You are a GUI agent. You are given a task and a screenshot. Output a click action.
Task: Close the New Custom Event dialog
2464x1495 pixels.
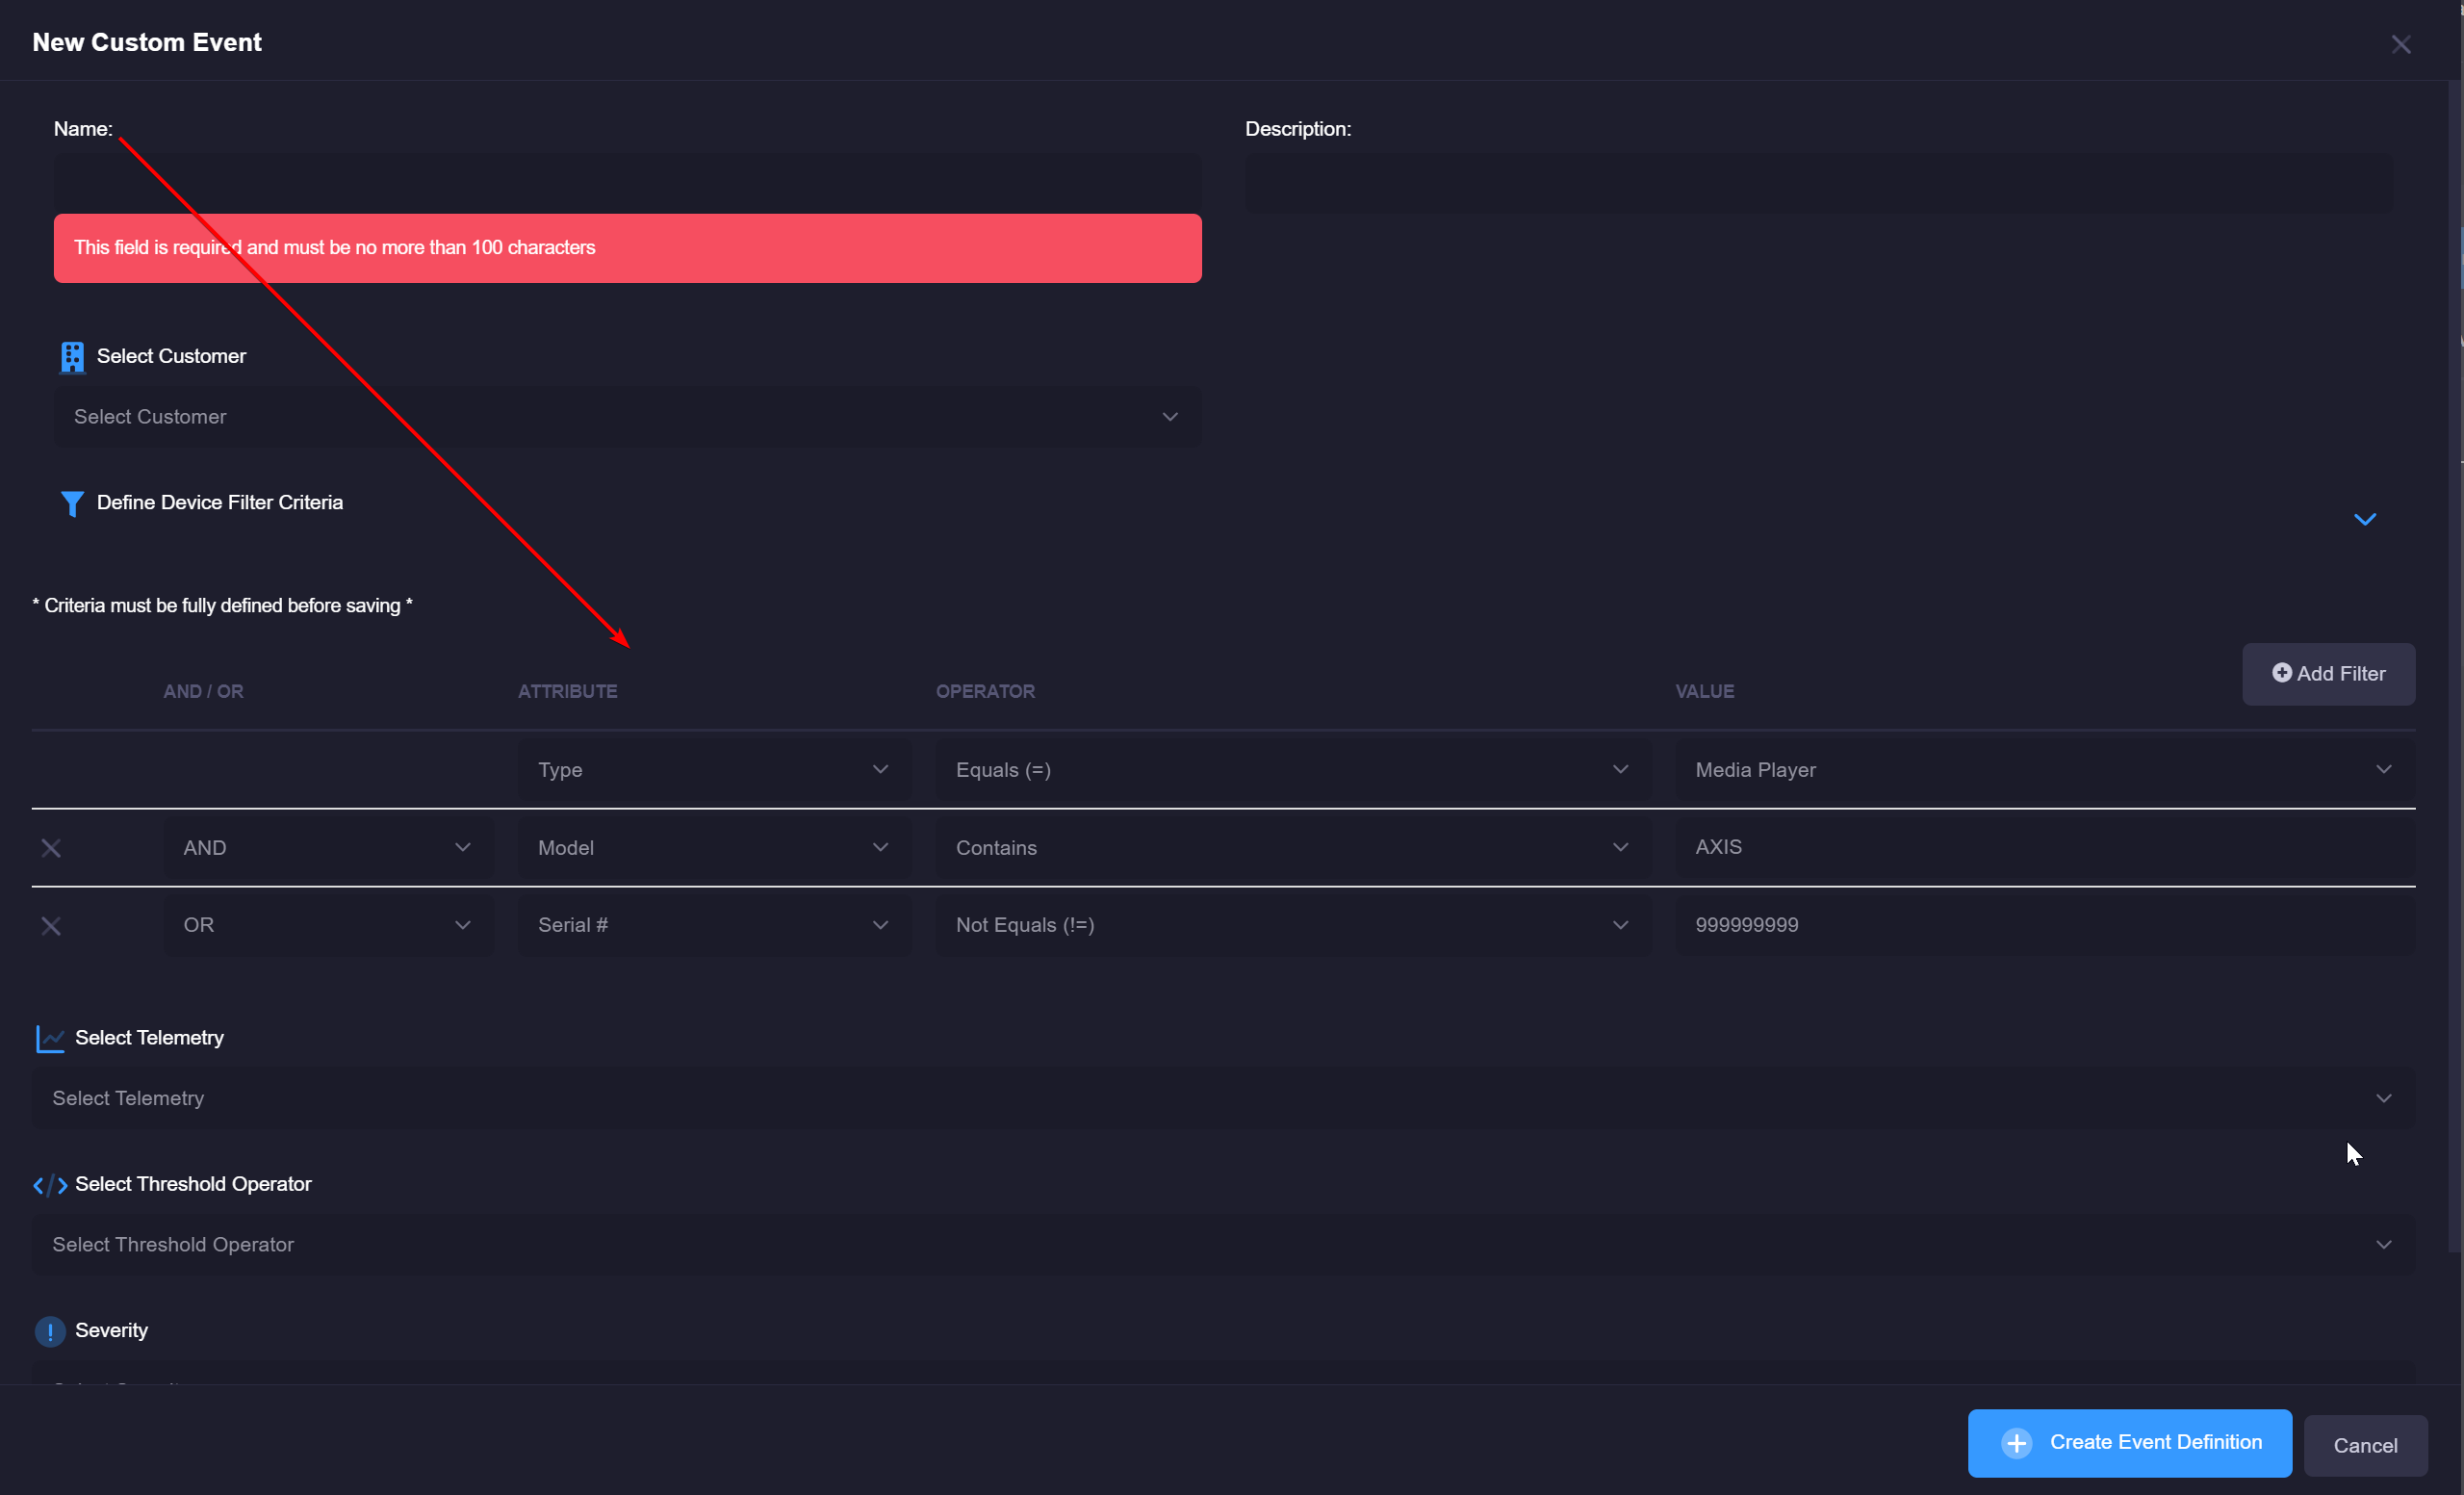[2400, 44]
